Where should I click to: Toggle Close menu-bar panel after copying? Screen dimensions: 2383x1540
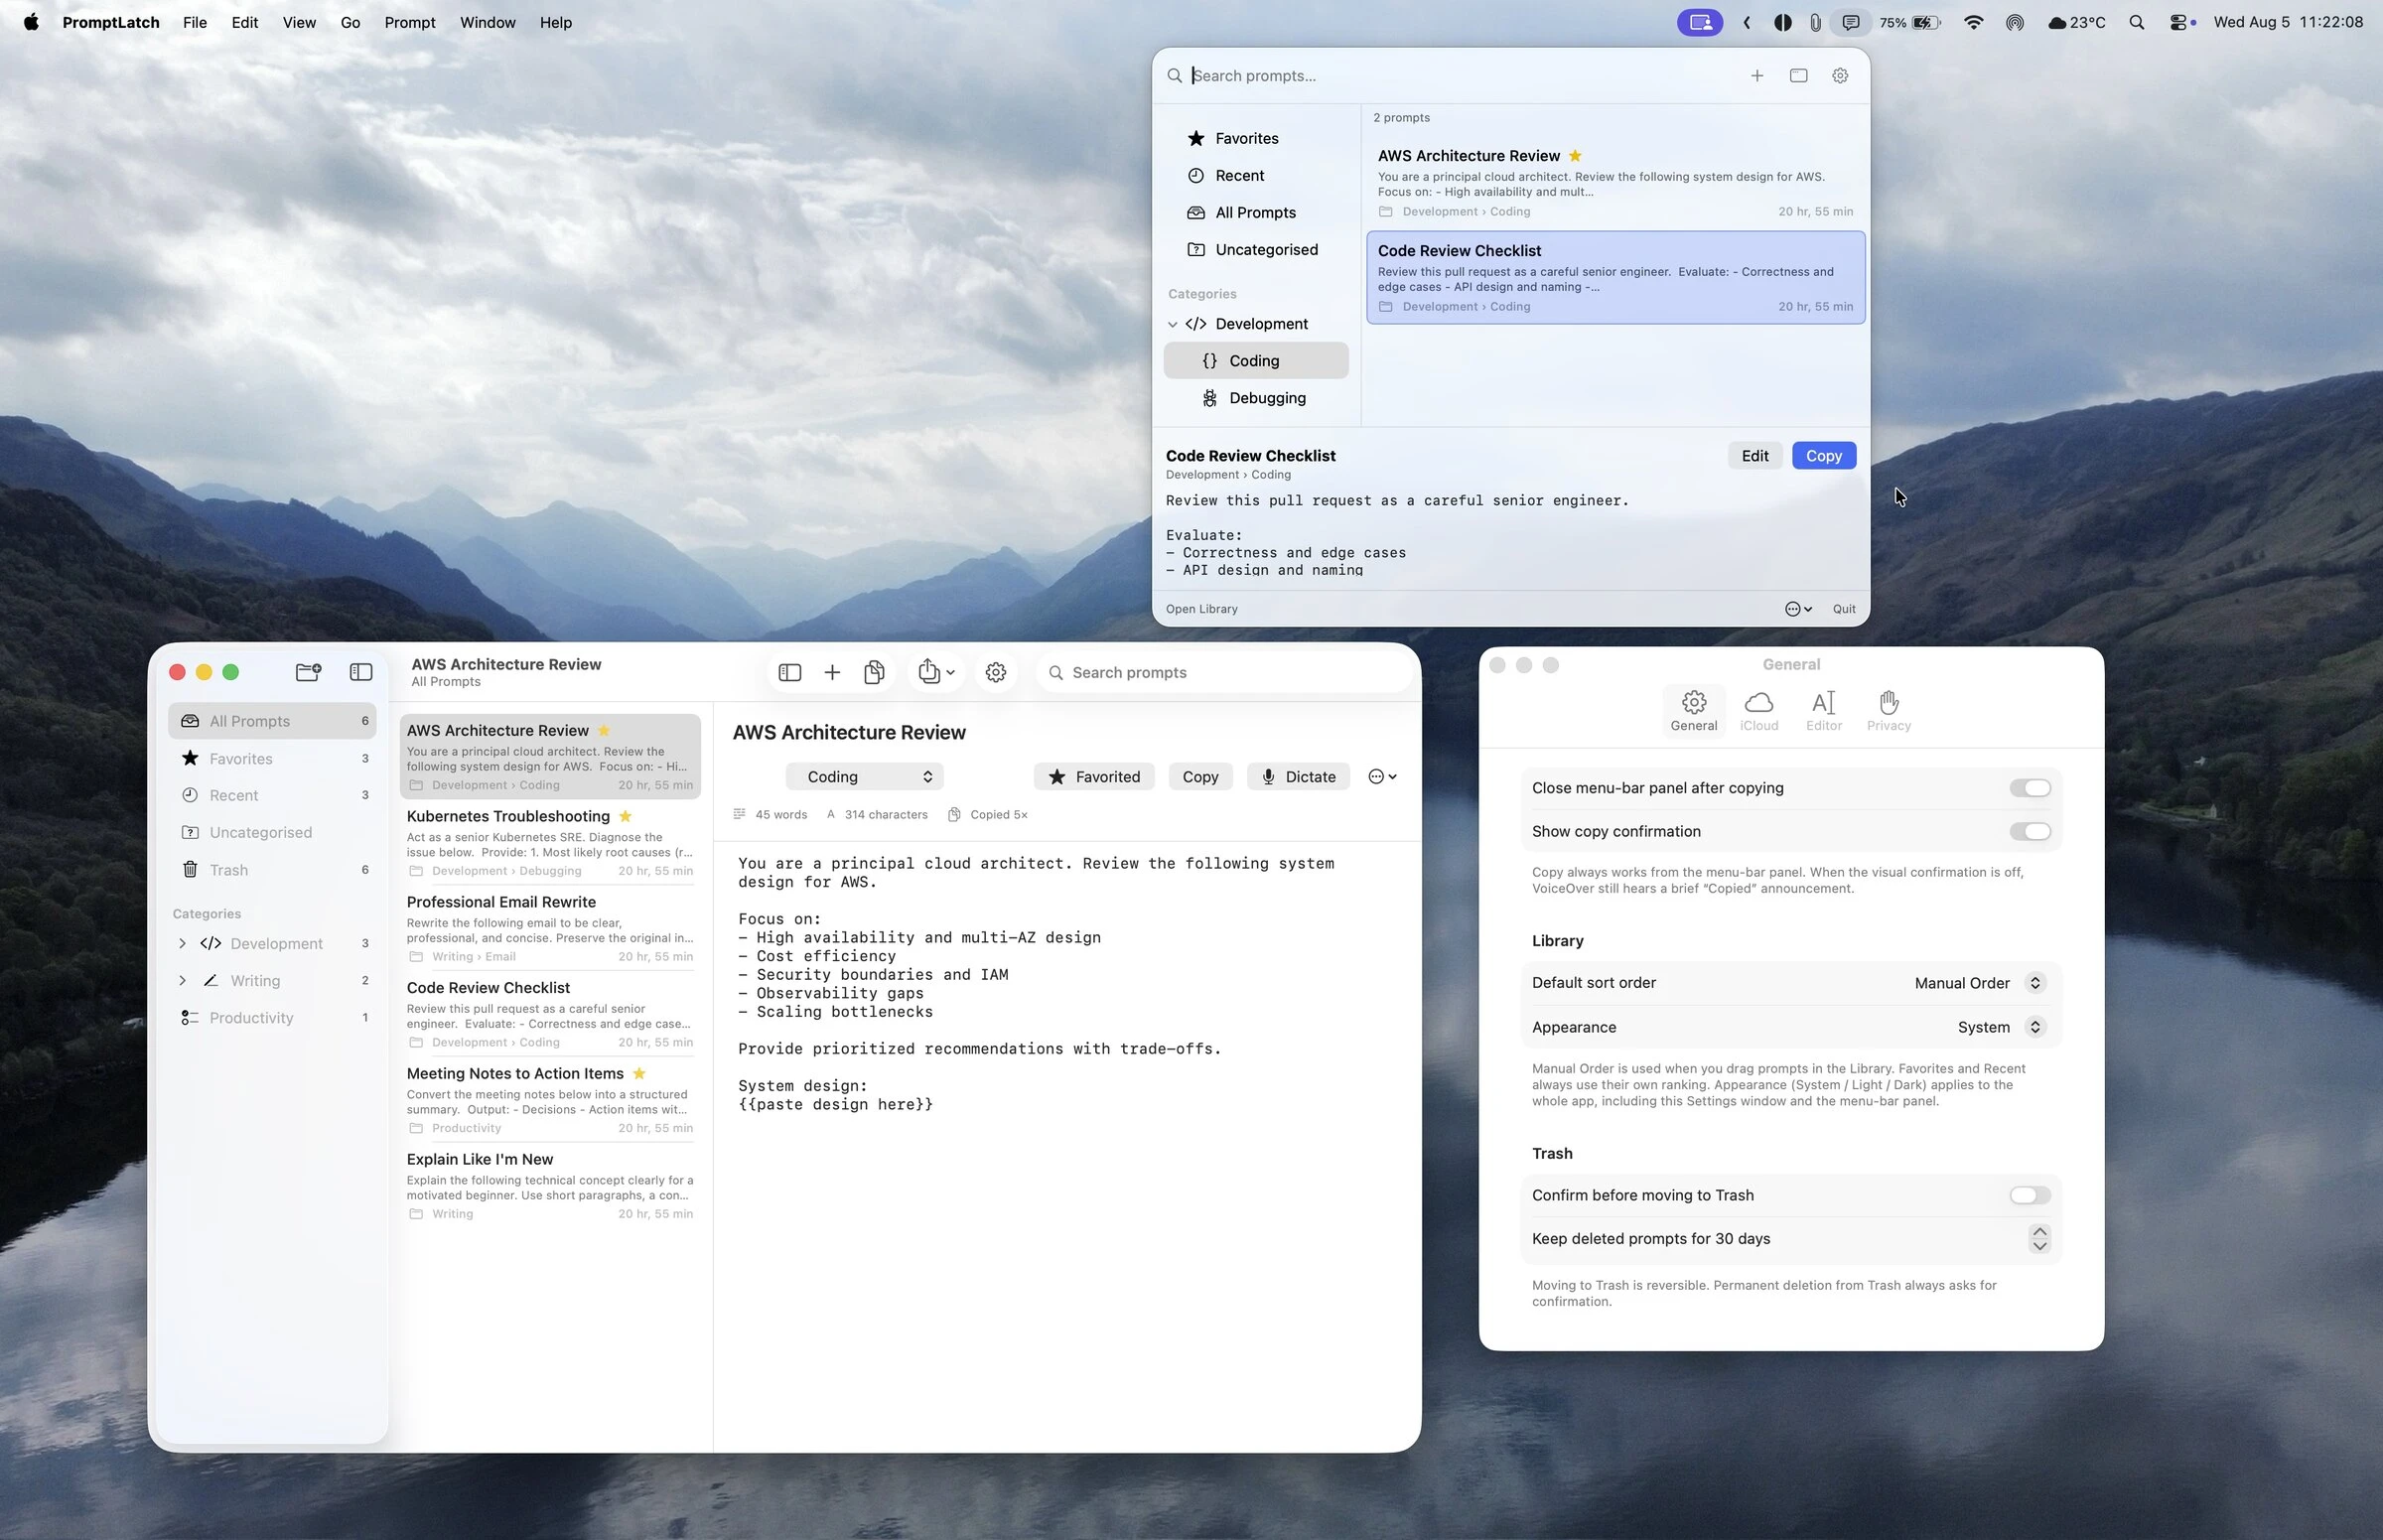[2029, 788]
